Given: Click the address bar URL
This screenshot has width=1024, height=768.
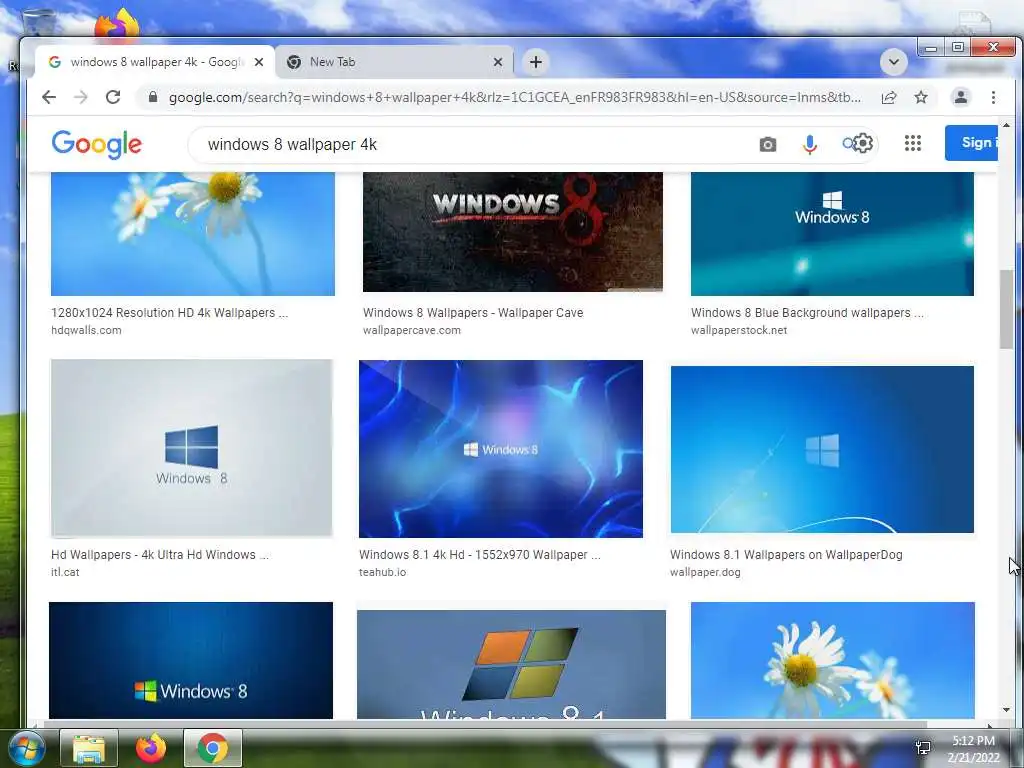Looking at the screenshot, I should [x=515, y=97].
